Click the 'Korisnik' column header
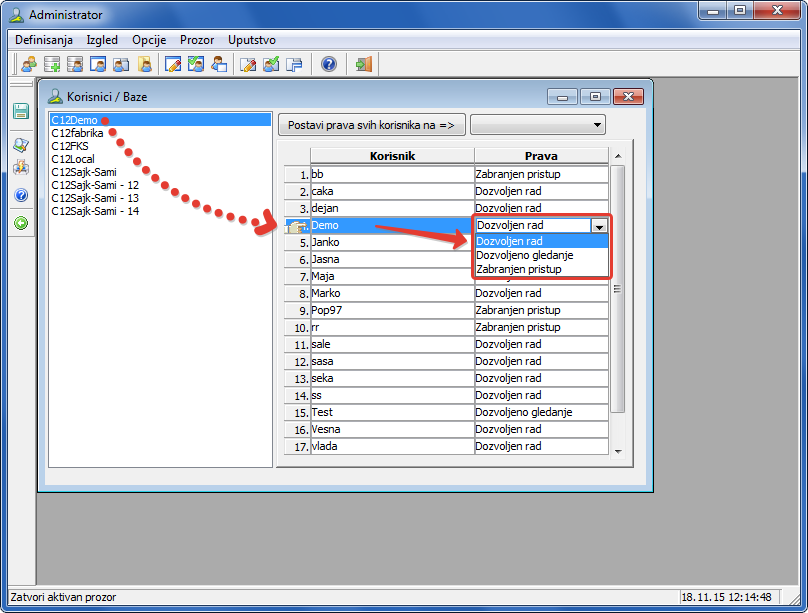 392,156
